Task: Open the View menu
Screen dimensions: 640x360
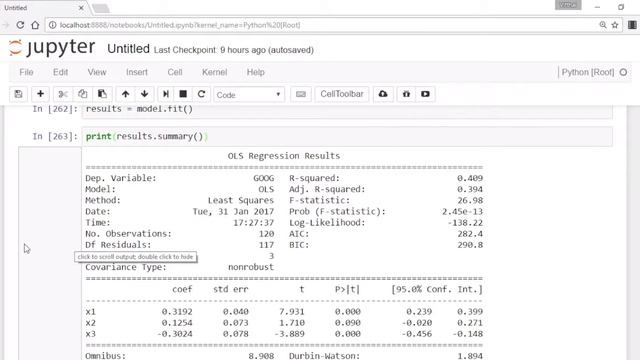Action: pos(97,72)
